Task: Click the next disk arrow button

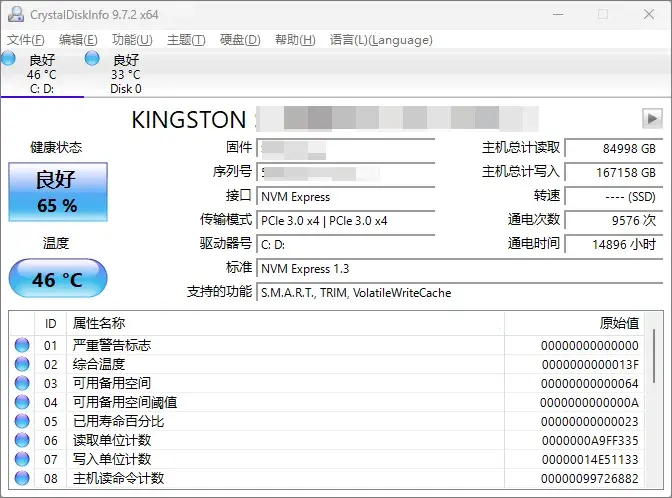Action: [652, 118]
